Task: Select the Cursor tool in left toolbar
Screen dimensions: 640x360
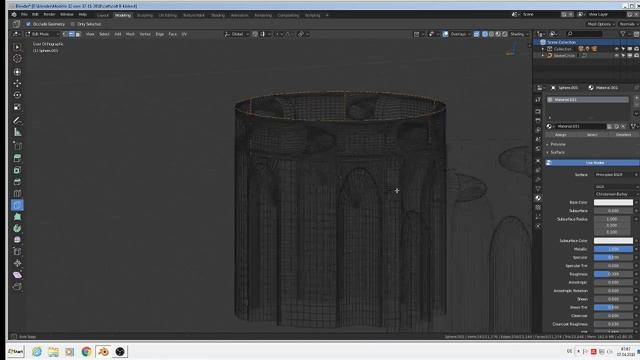Action: 17,59
